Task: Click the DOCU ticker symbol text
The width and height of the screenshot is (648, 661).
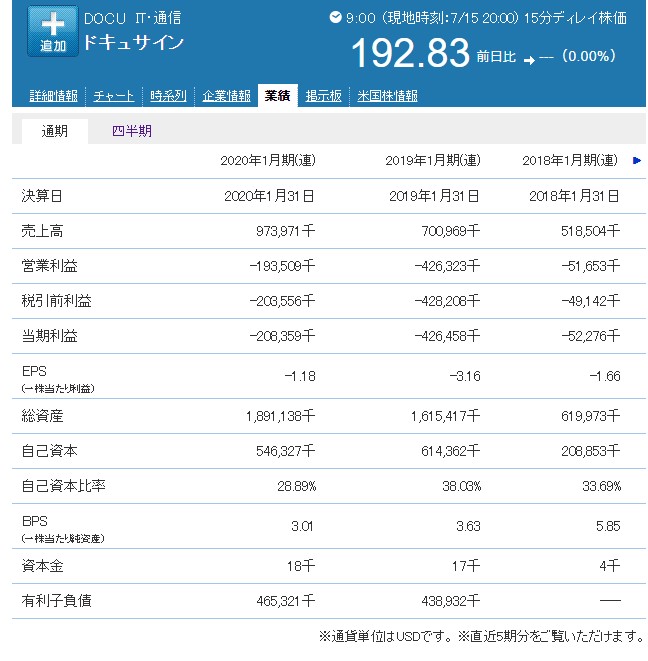Action: point(105,19)
